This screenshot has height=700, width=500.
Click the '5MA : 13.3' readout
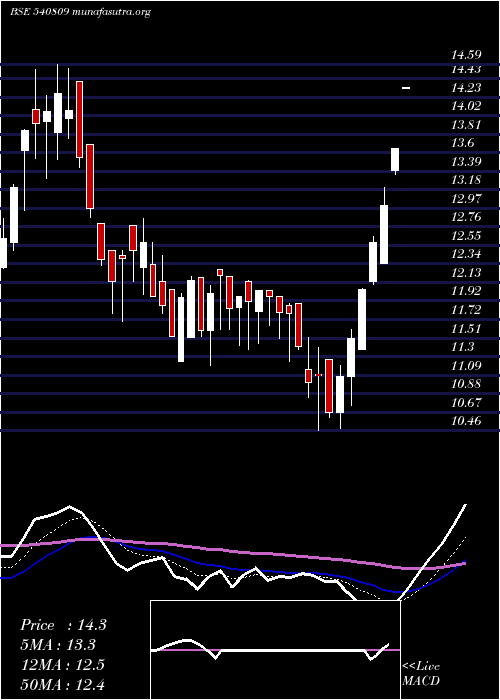(58, 645)
